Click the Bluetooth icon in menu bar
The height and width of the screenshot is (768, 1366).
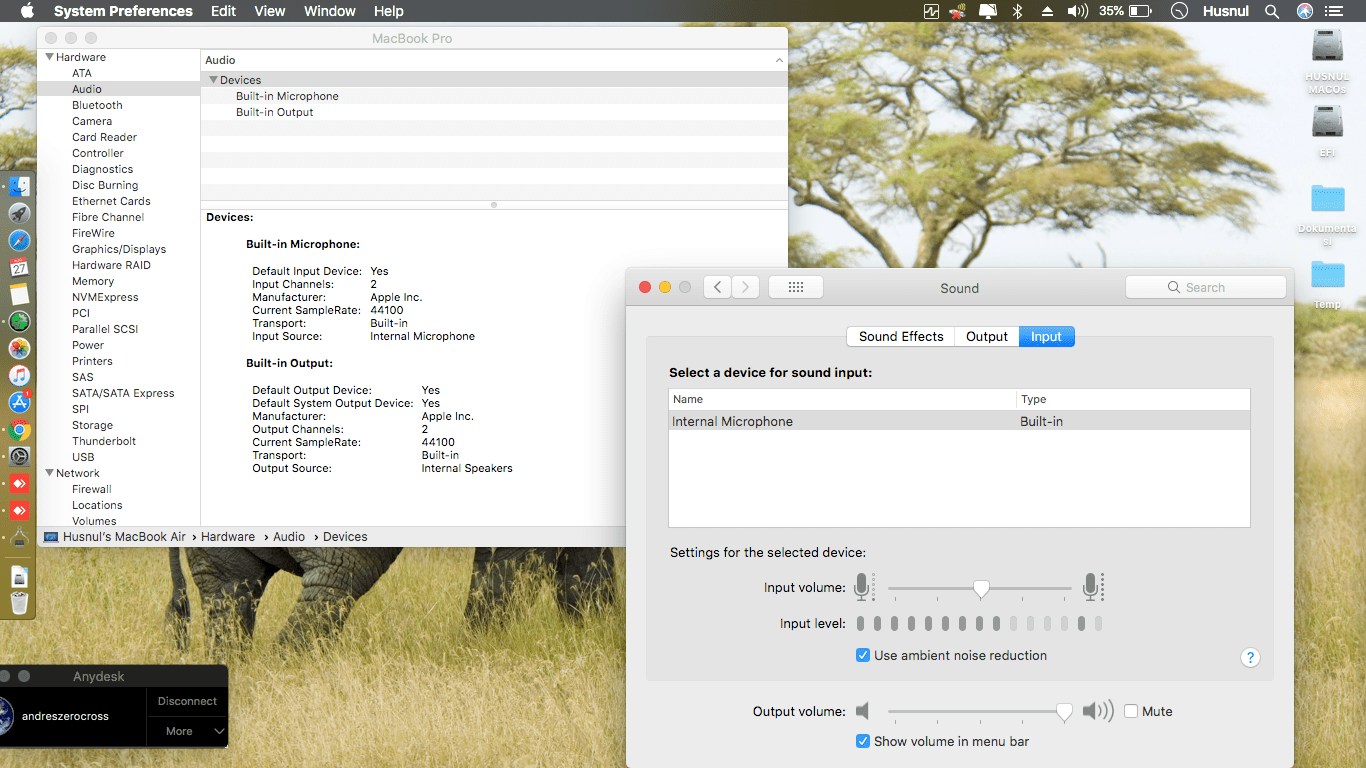1018,11
